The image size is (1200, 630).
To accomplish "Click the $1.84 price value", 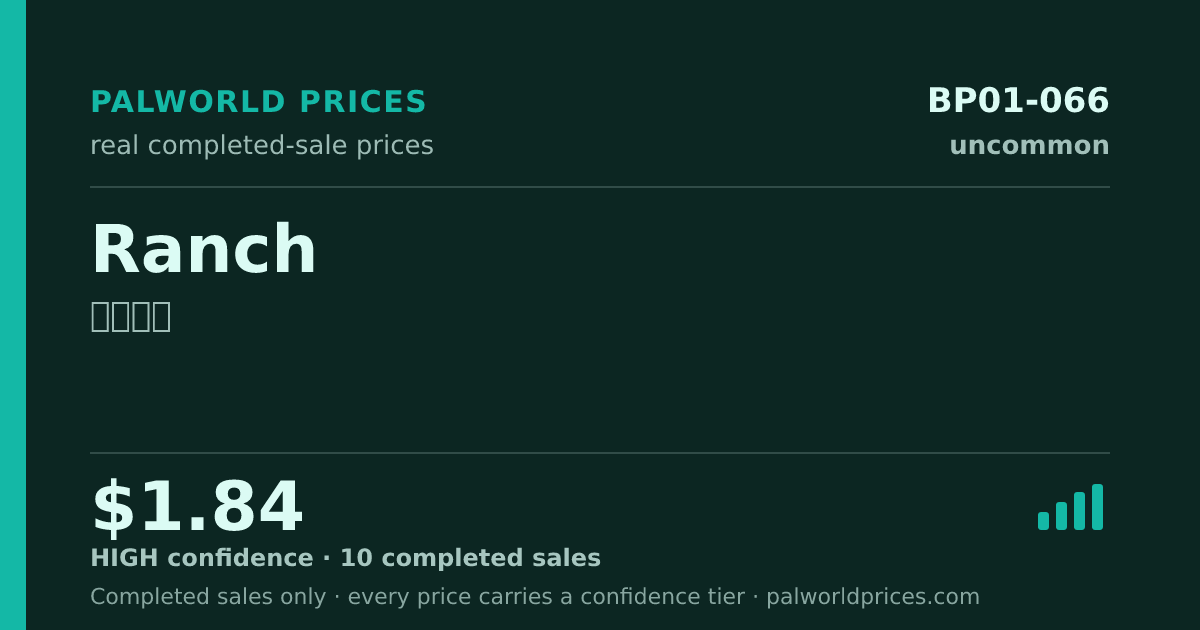I will [x=197, y=508].
